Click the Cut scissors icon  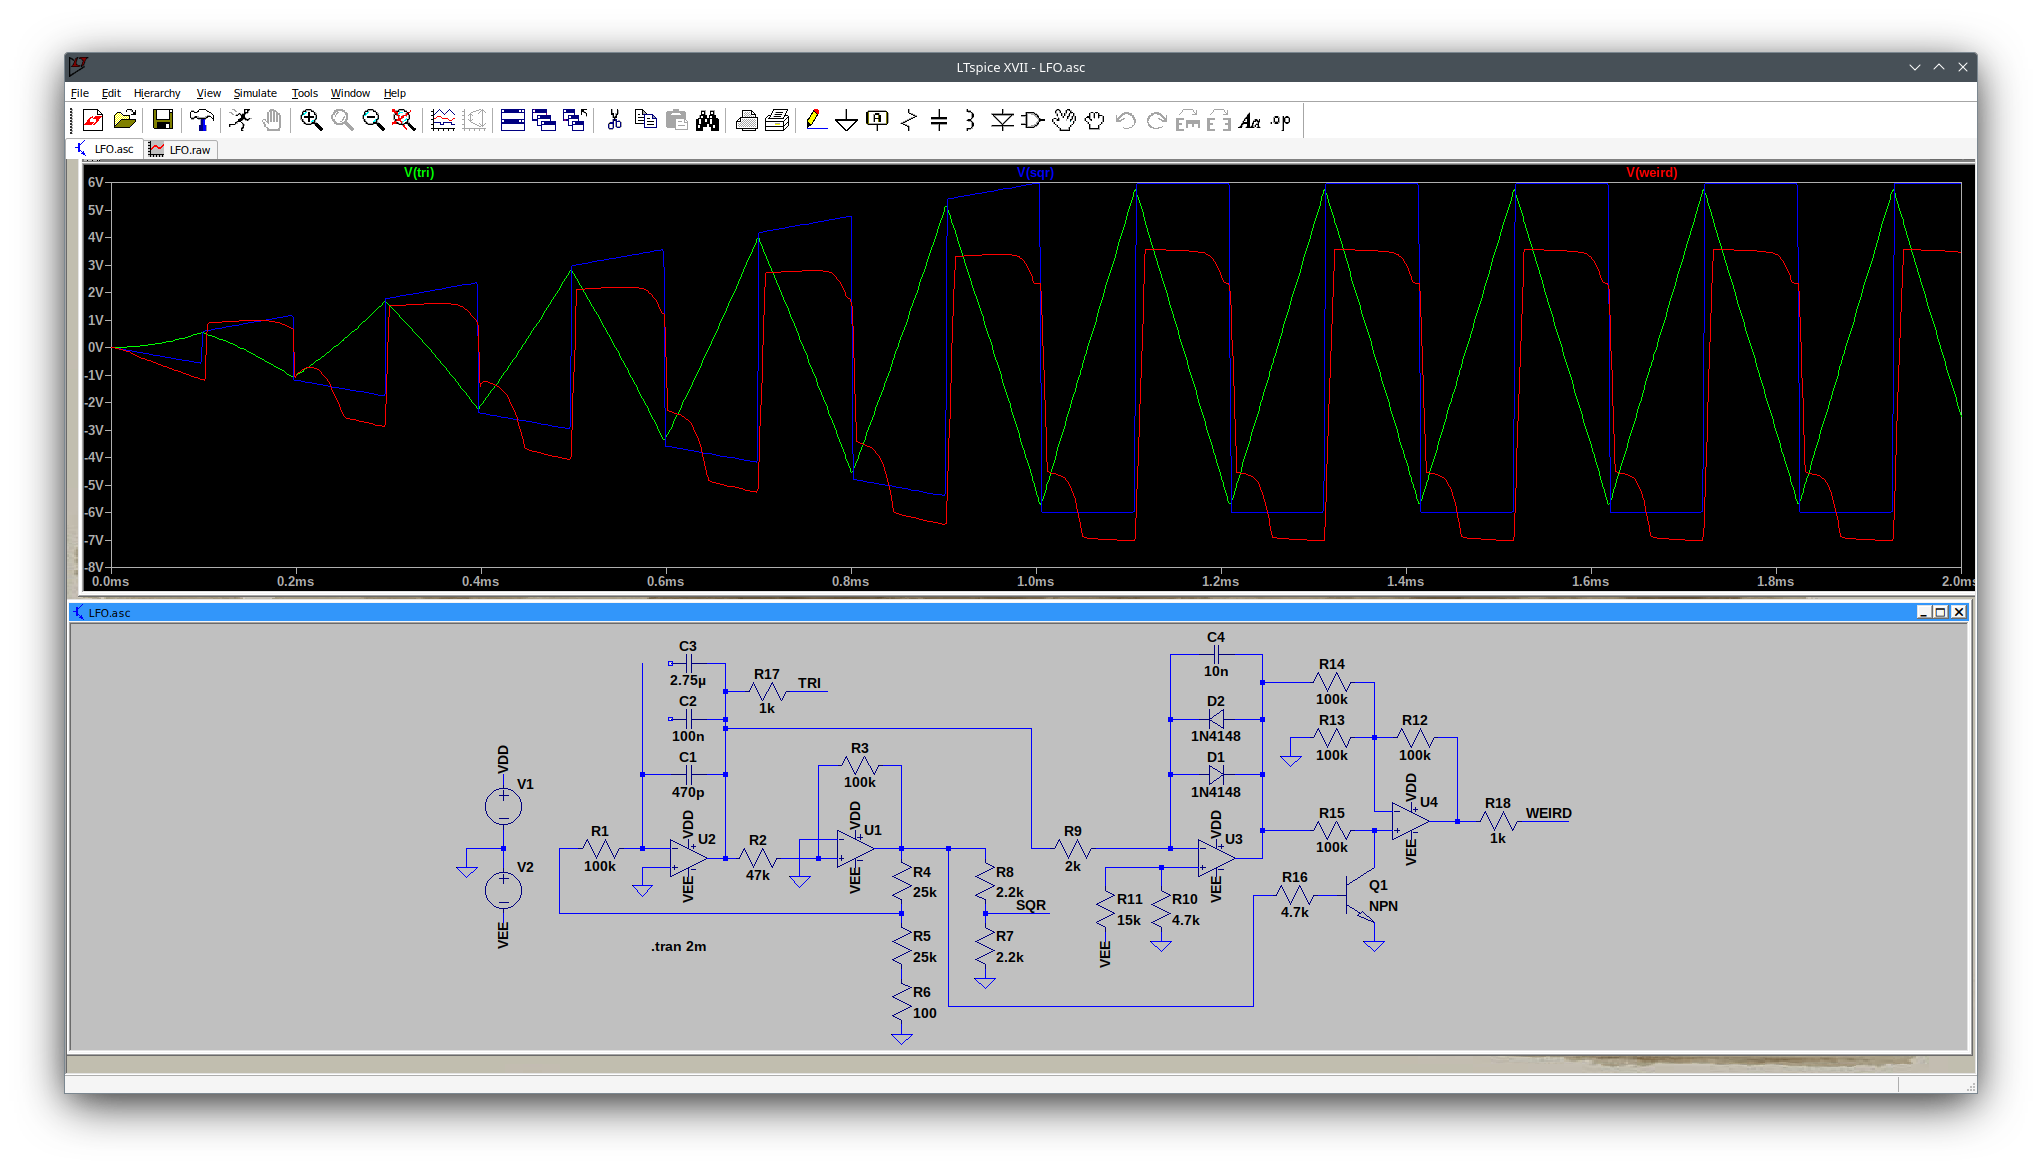[x=614, y=120]
